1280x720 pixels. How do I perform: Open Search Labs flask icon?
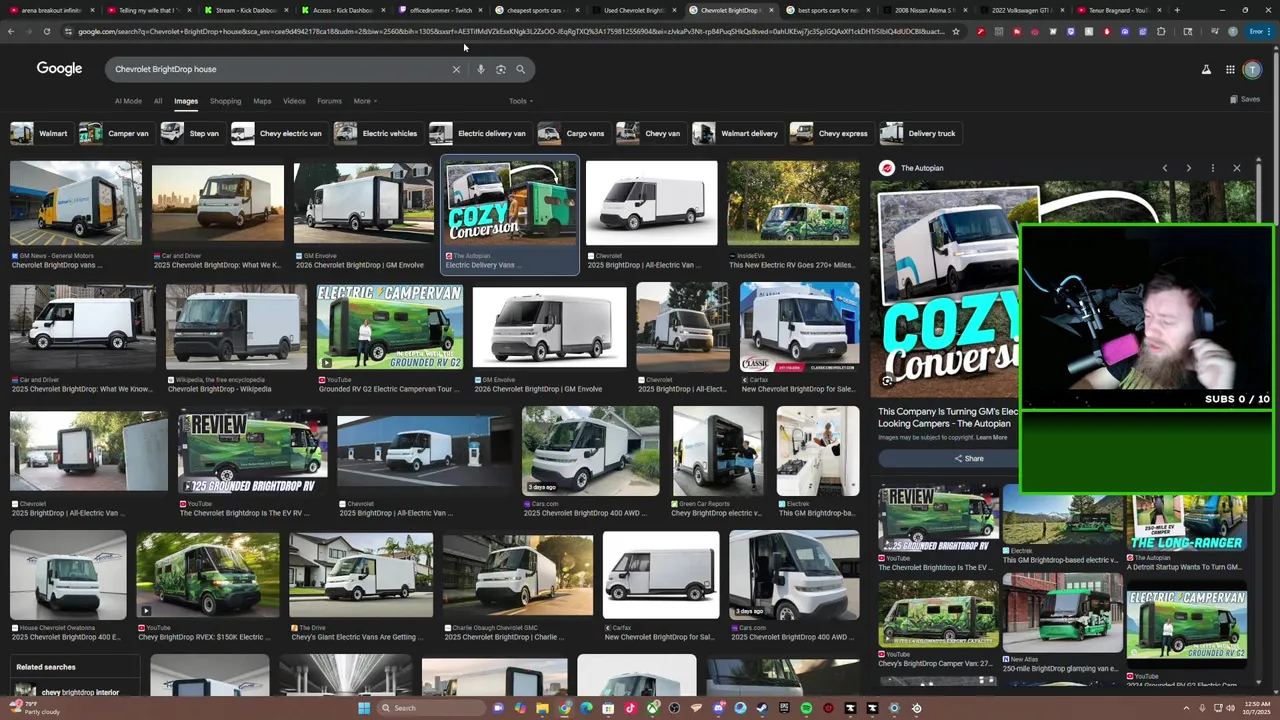(x=1206, y=69)
